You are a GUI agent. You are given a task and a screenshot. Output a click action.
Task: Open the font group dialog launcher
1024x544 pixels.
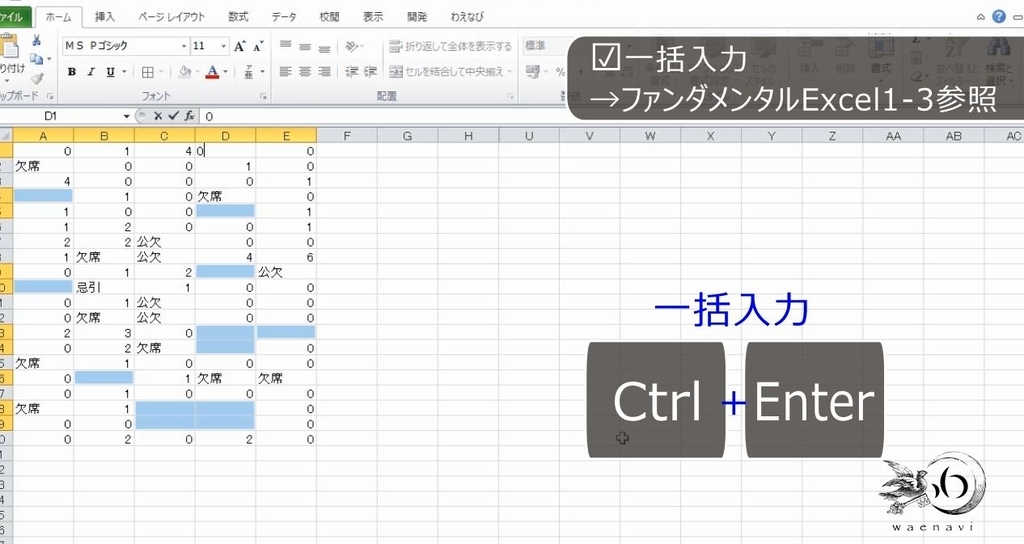click(264, 97)
